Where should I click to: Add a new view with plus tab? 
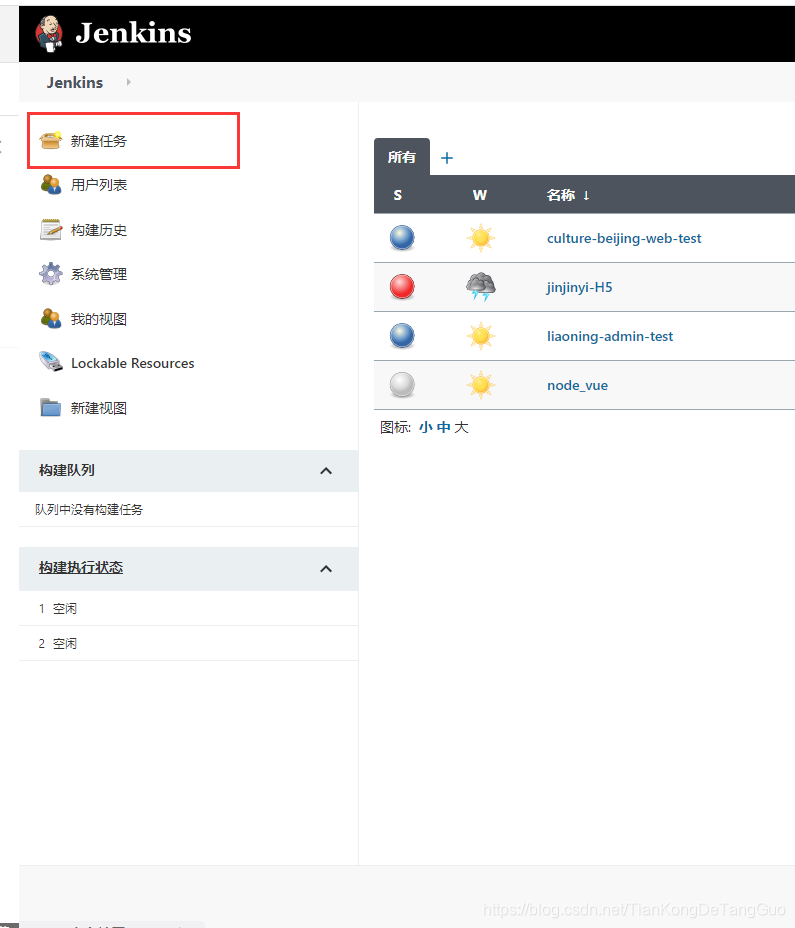coord(447,158)
